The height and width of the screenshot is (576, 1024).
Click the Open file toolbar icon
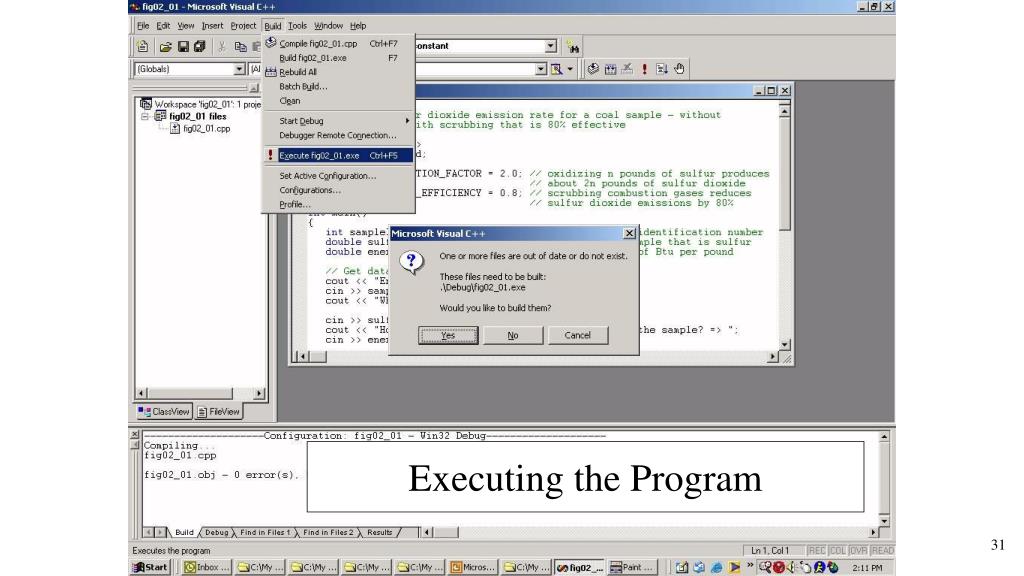click(x=165, y=46)
